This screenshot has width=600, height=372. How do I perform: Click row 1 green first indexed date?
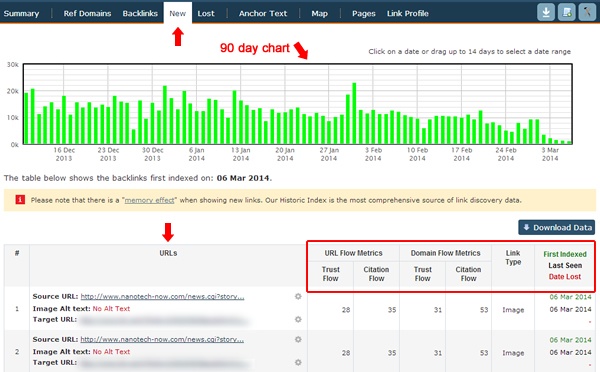tap(571, 297)
